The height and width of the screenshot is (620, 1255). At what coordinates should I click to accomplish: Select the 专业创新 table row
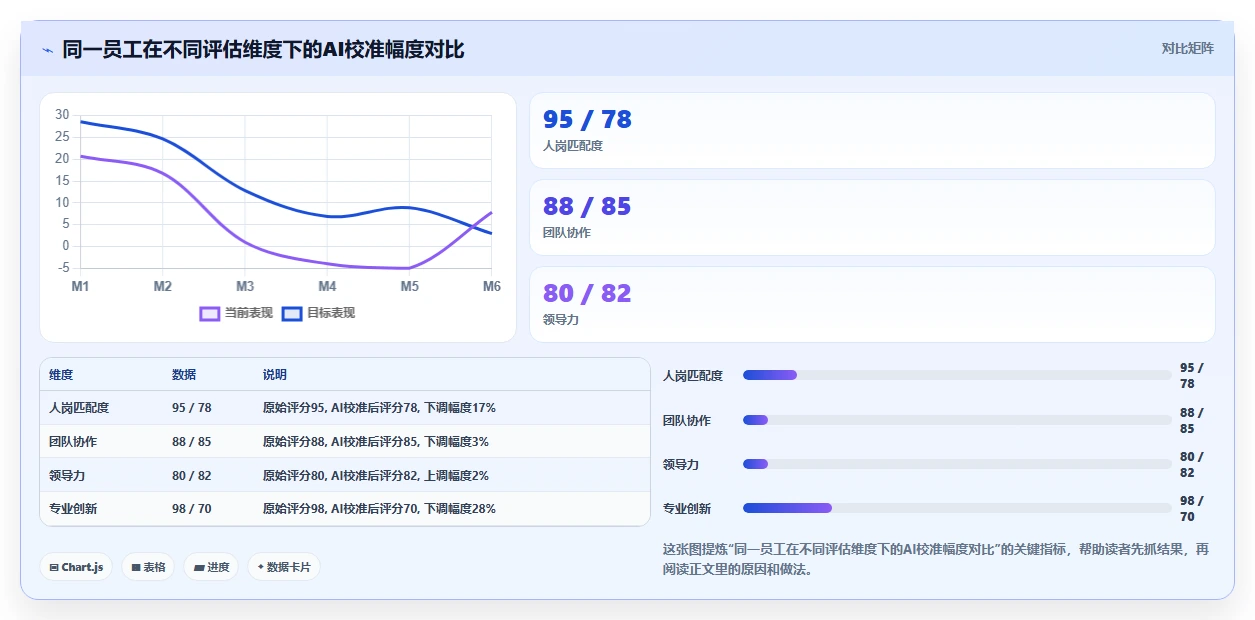click(x=345, y=508)
